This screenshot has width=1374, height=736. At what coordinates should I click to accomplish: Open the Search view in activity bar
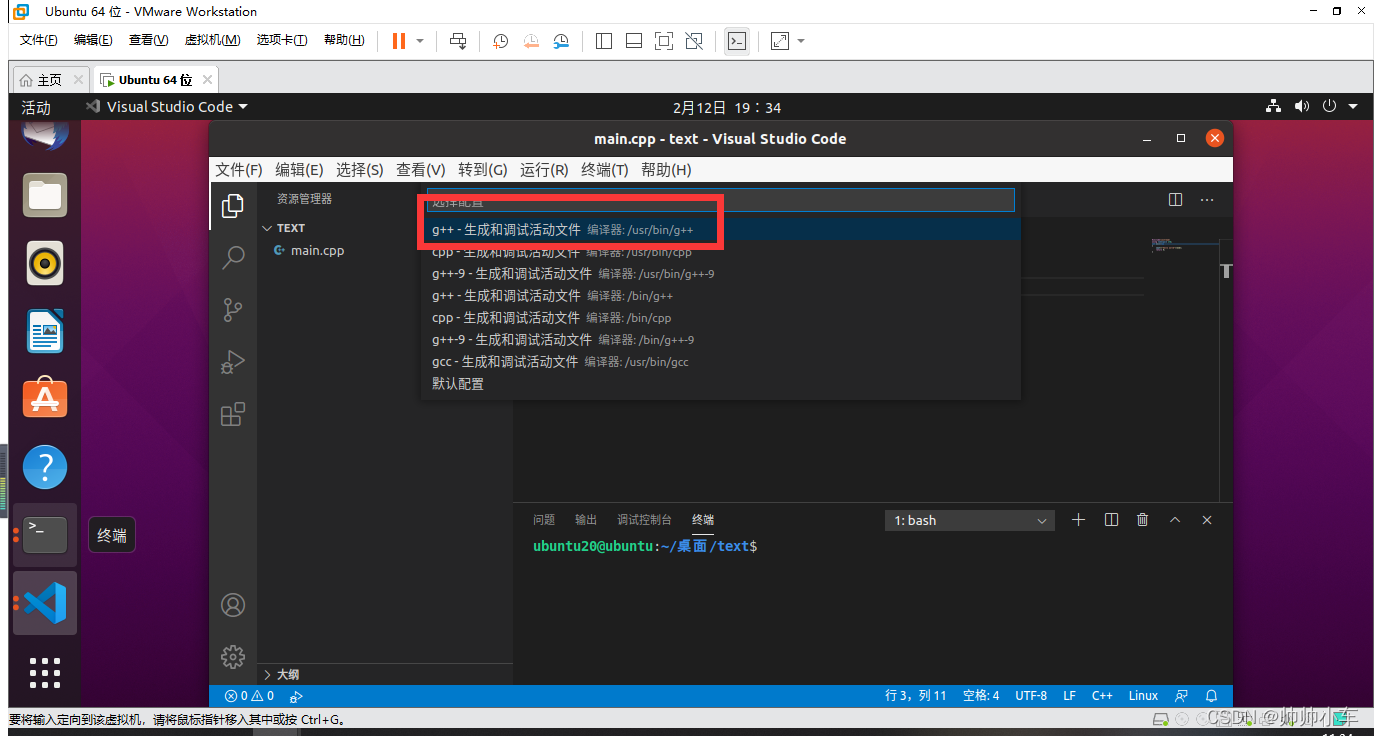(233, 258)
